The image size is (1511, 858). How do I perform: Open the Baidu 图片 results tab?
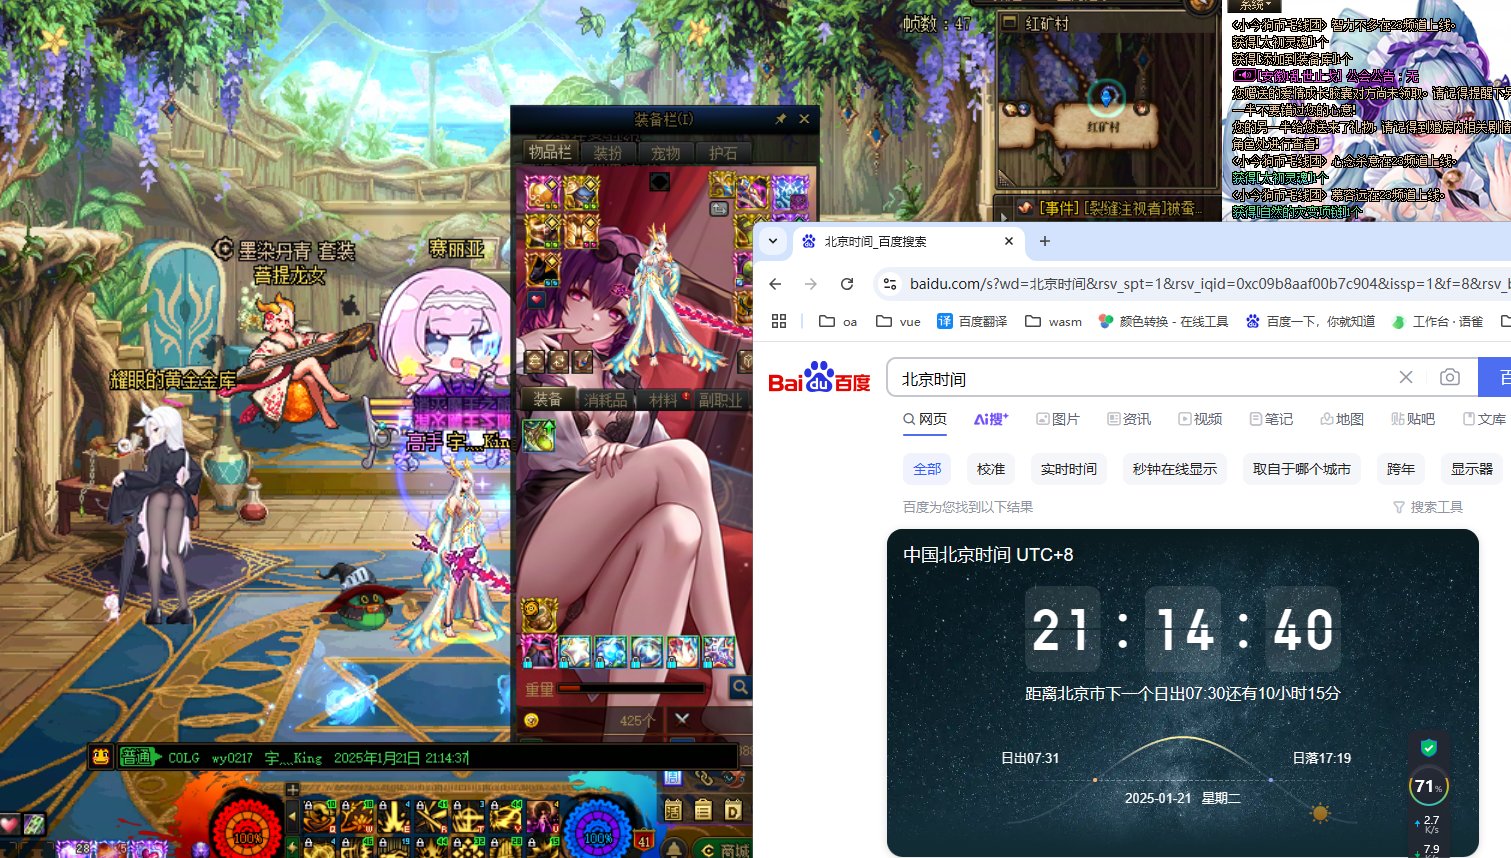1058,419
